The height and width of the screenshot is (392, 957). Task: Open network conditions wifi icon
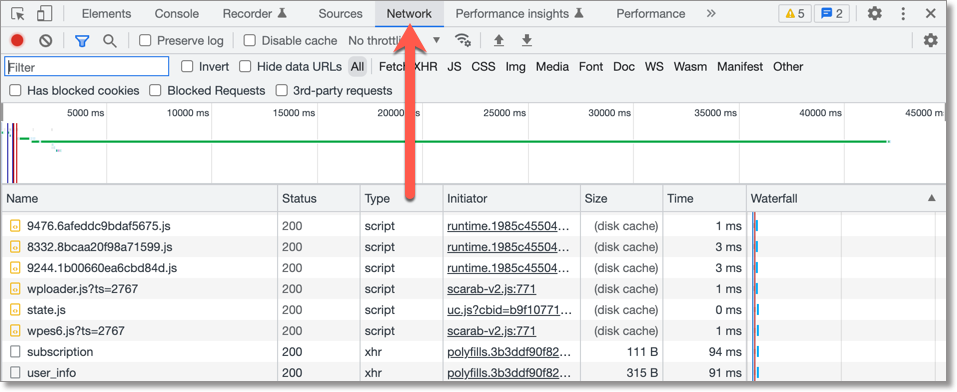[x=463, y=41]
